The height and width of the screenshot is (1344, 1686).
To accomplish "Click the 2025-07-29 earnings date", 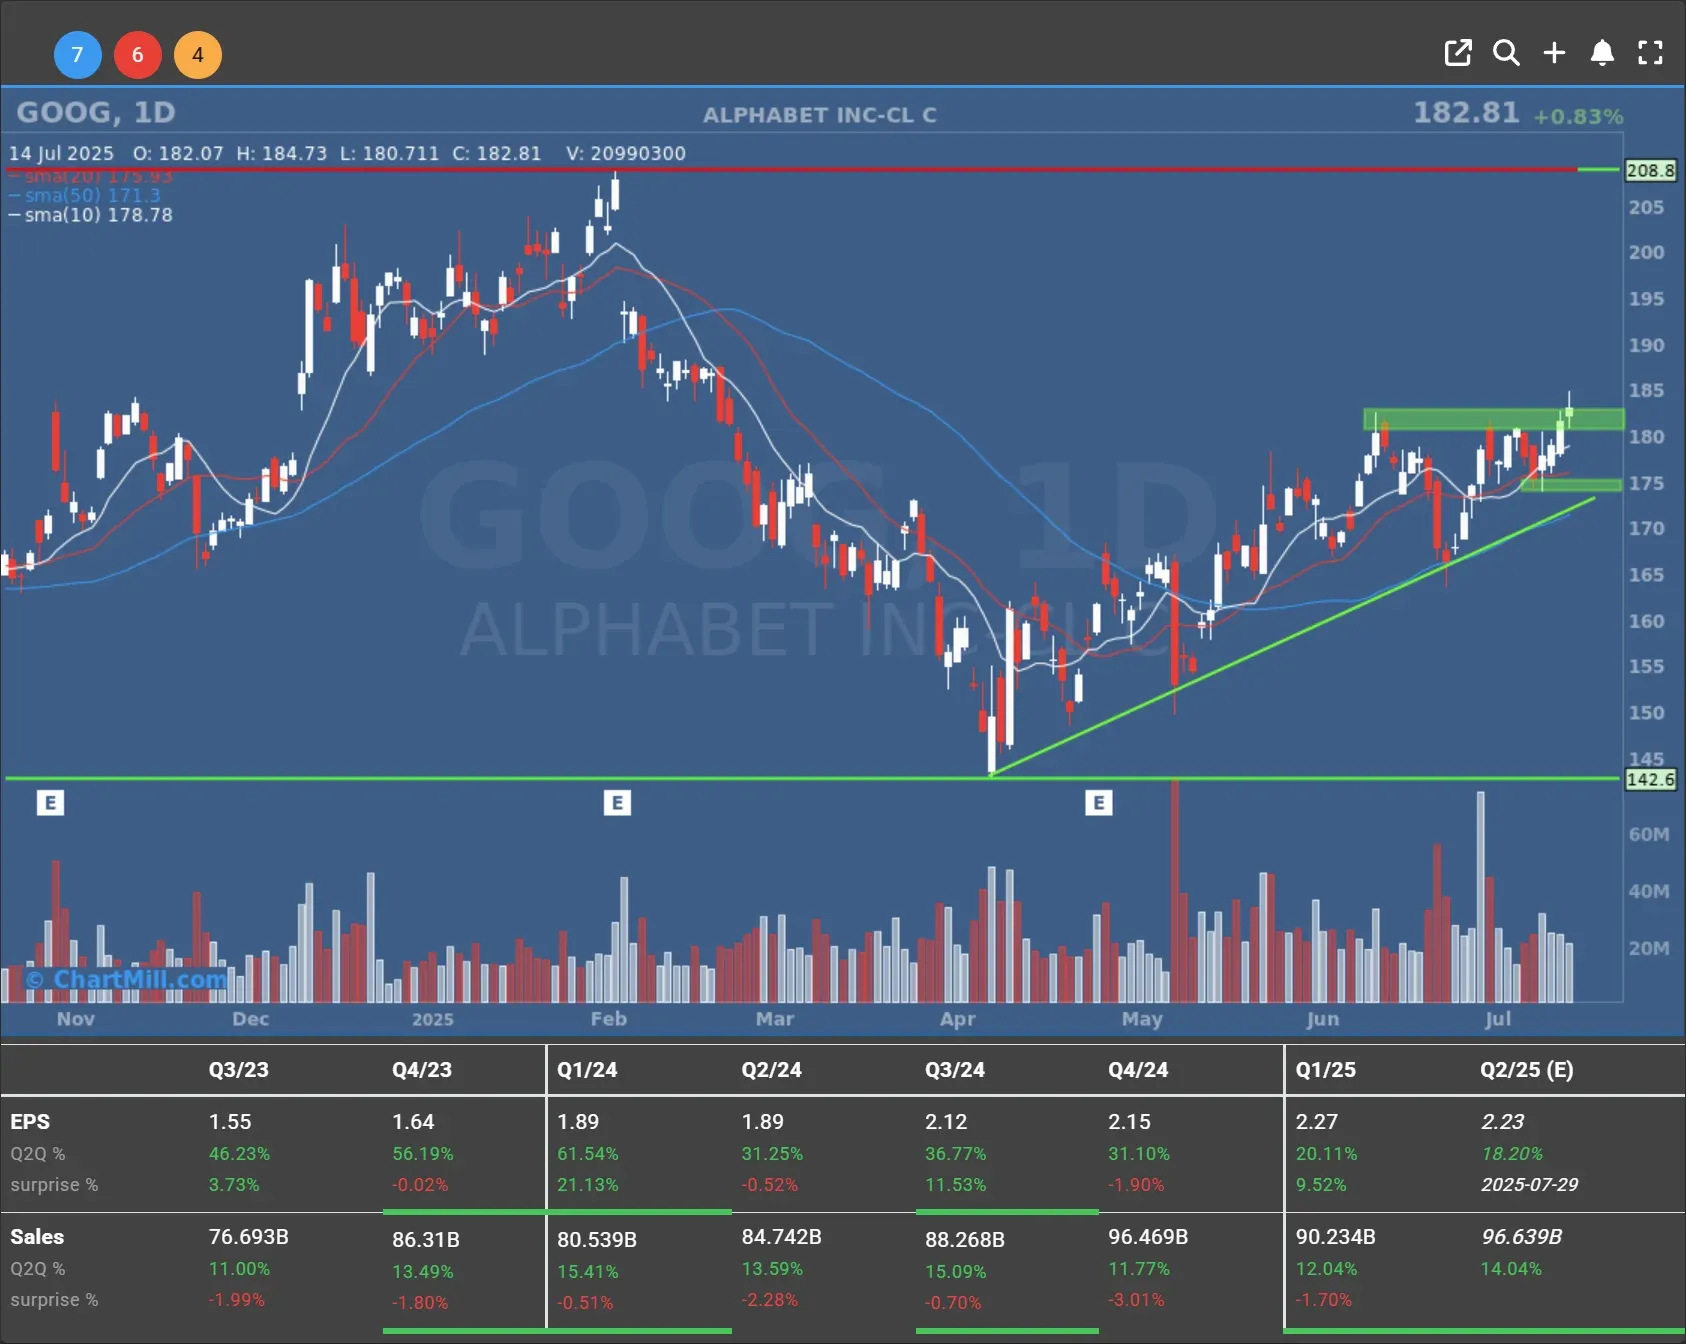I will coord(1530,1185).
